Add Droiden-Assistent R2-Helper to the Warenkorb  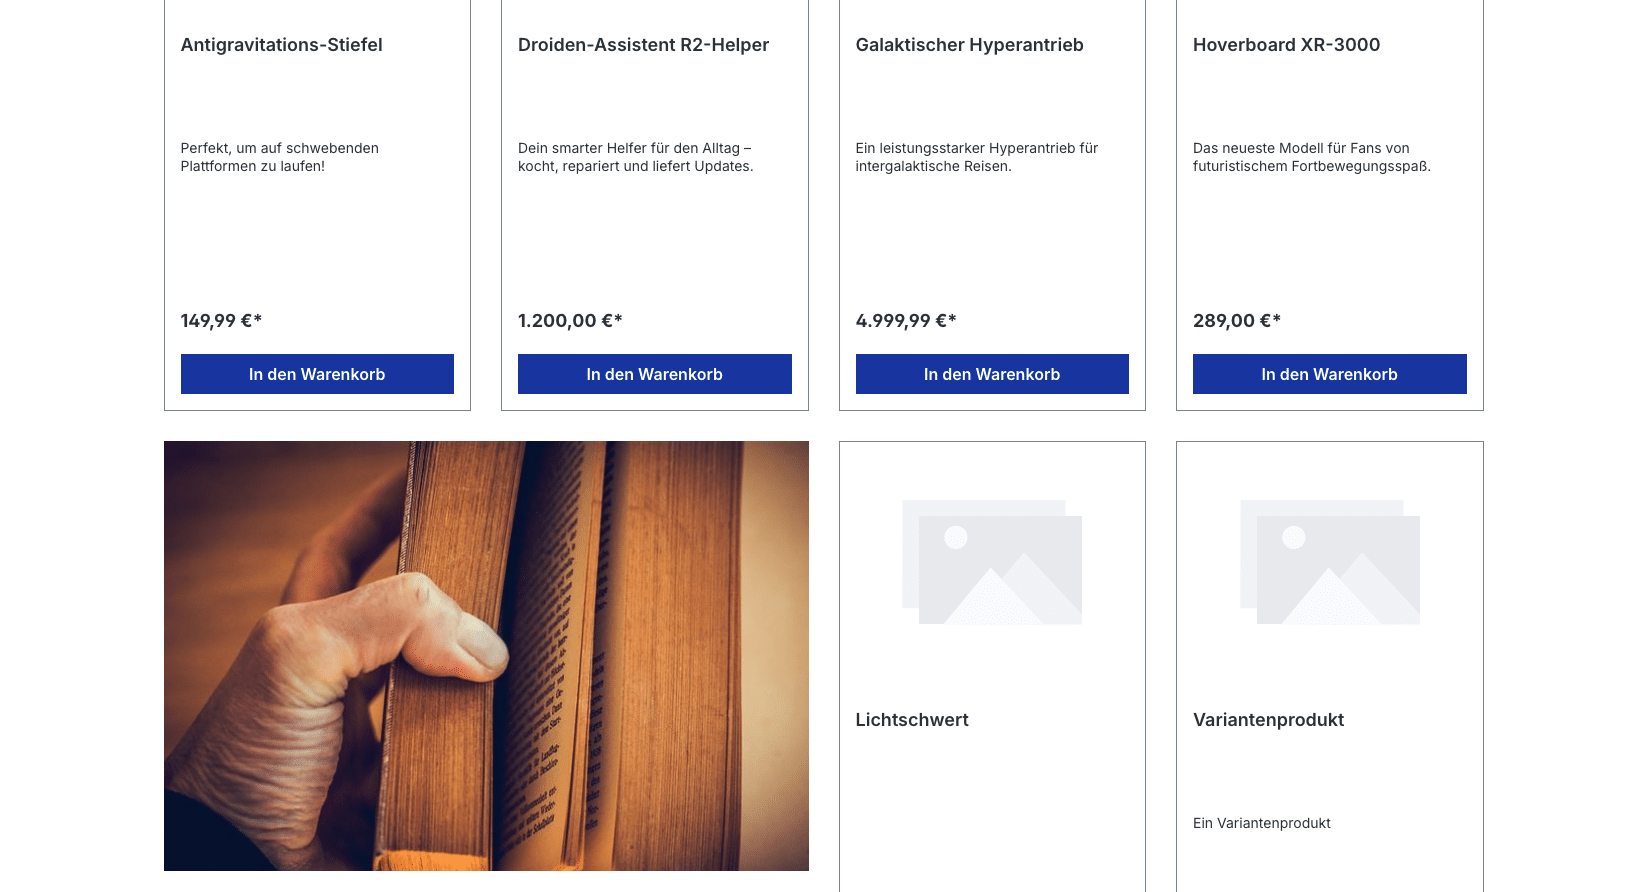tap(655, 374)
